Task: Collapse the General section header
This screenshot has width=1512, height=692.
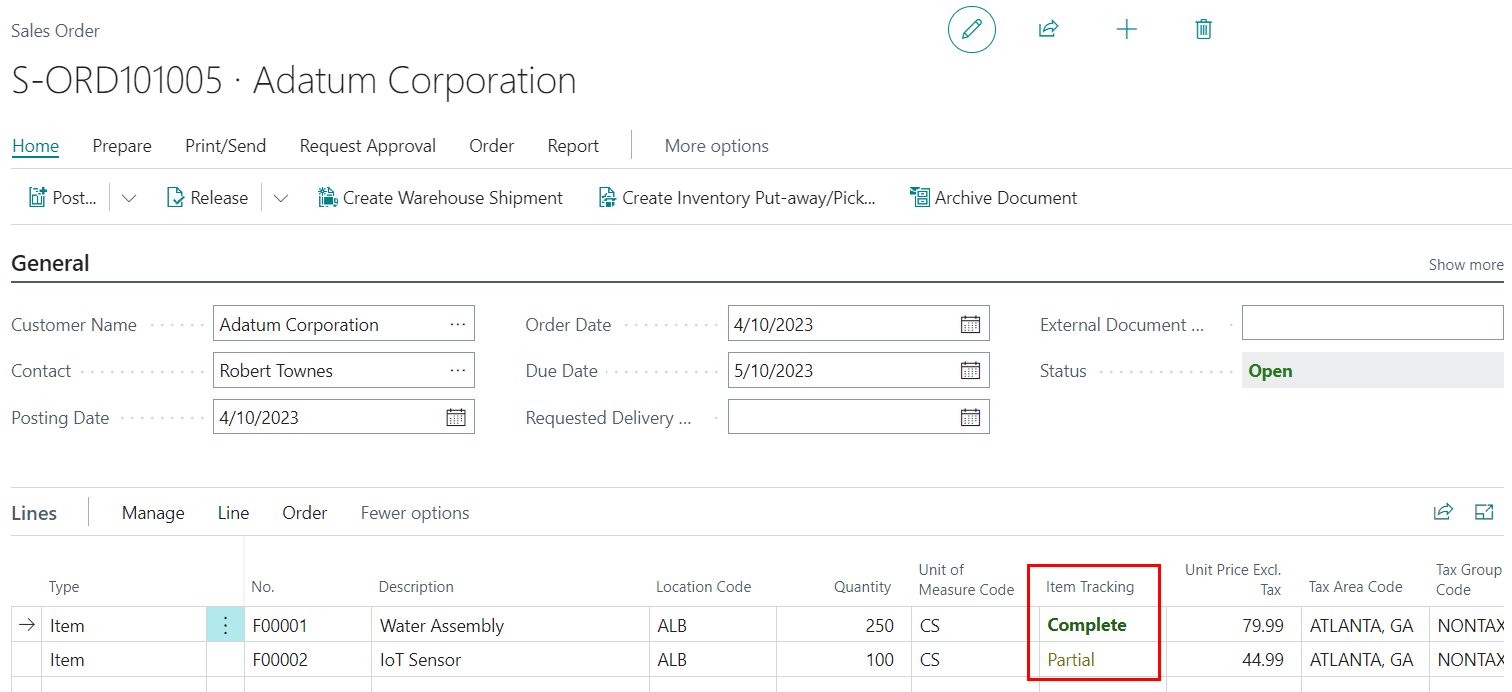Action: (x=50, y=264)
